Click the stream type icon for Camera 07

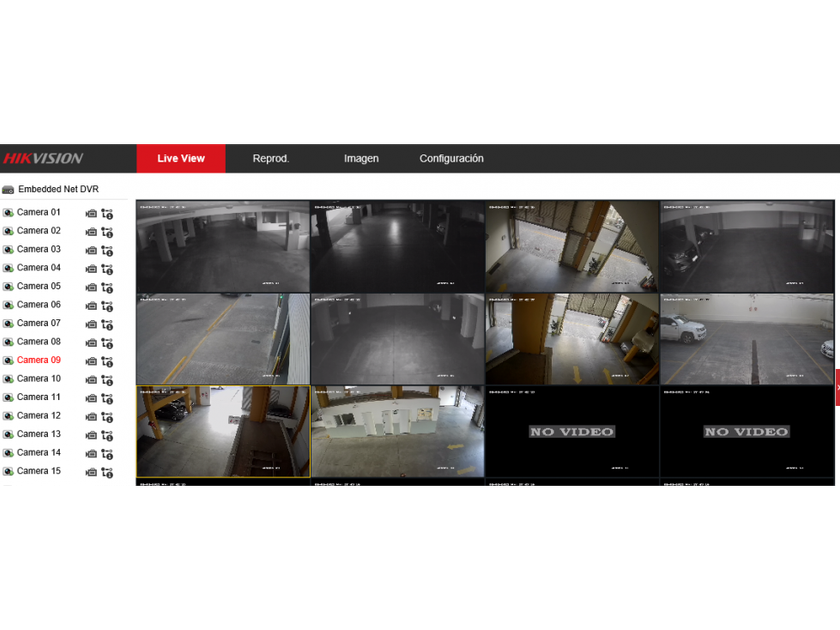(107, 324)
